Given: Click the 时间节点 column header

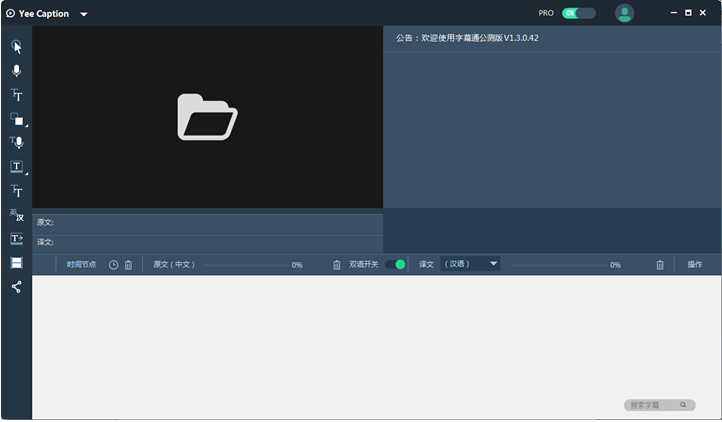Looking at the screenshot, I should pos(82,264).
